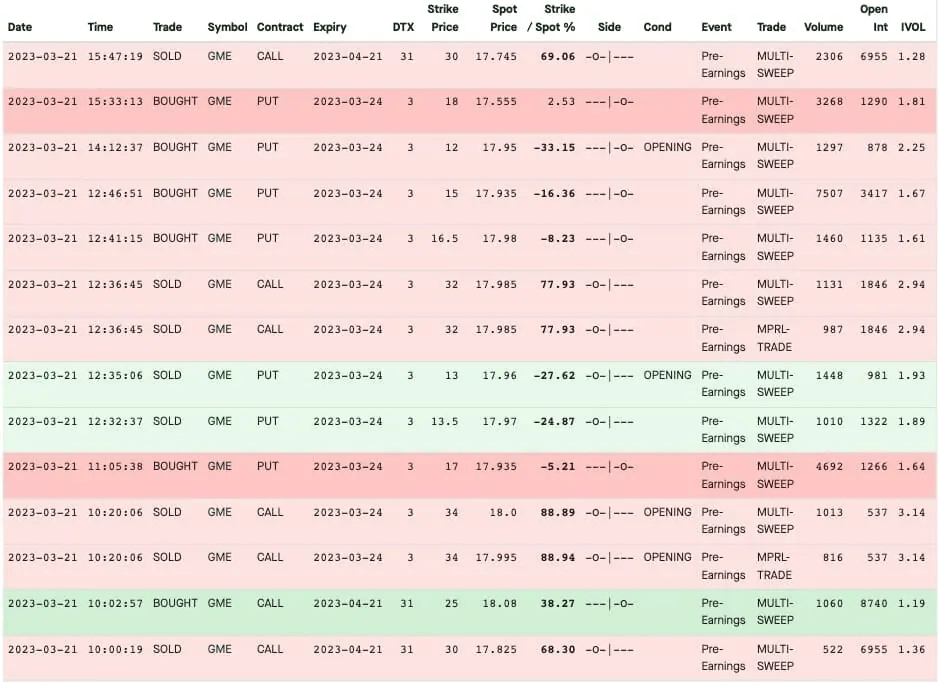Click Strike/Spot value -16.36

[554, 193]
